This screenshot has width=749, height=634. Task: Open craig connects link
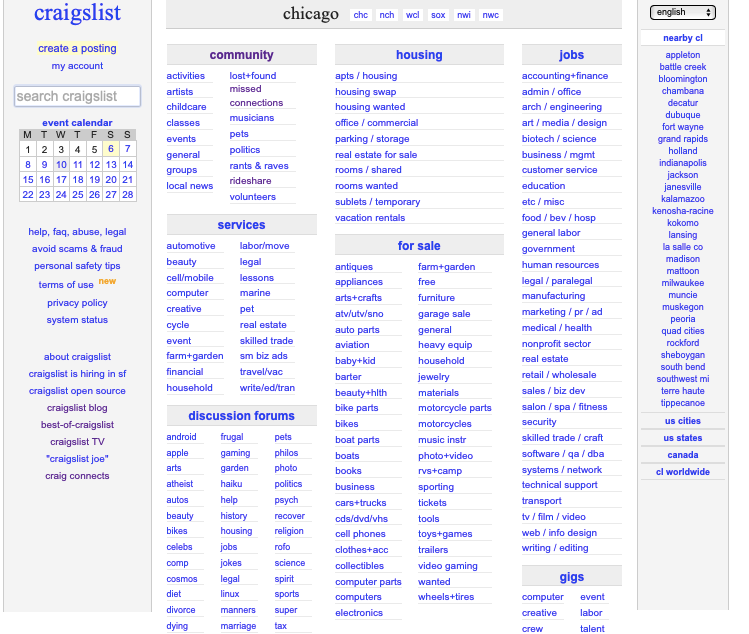pos(77,476)
